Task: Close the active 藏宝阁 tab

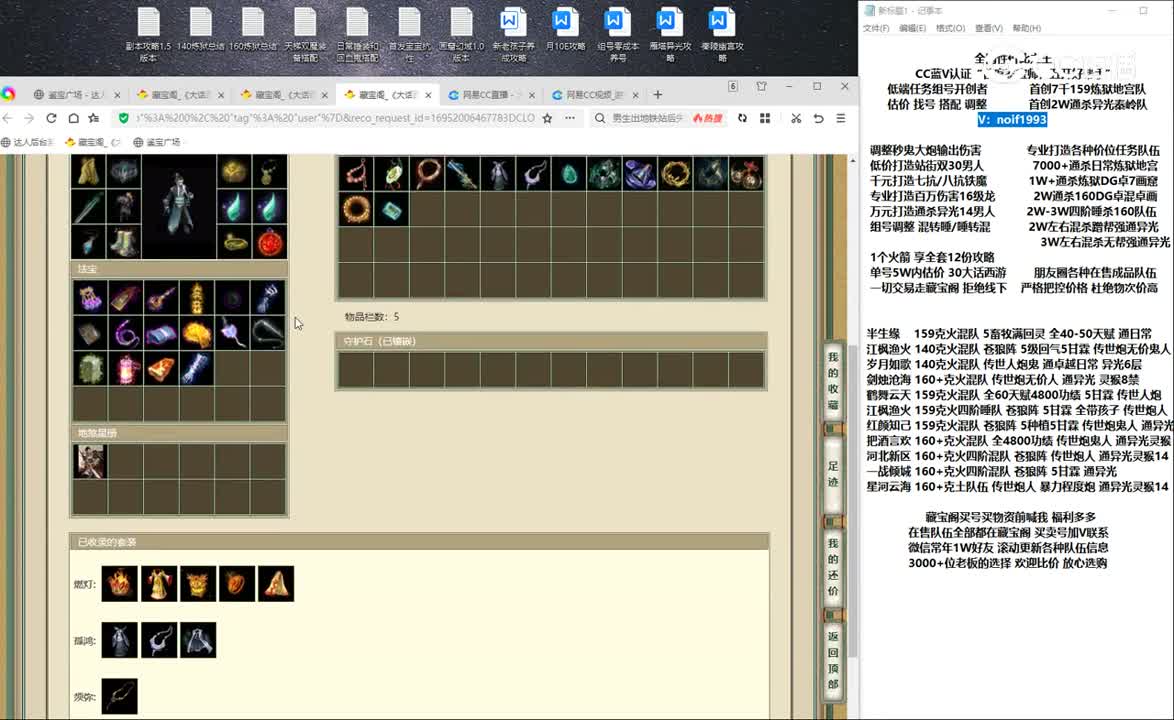Action: pyautogui.click(x=428, y=95)
